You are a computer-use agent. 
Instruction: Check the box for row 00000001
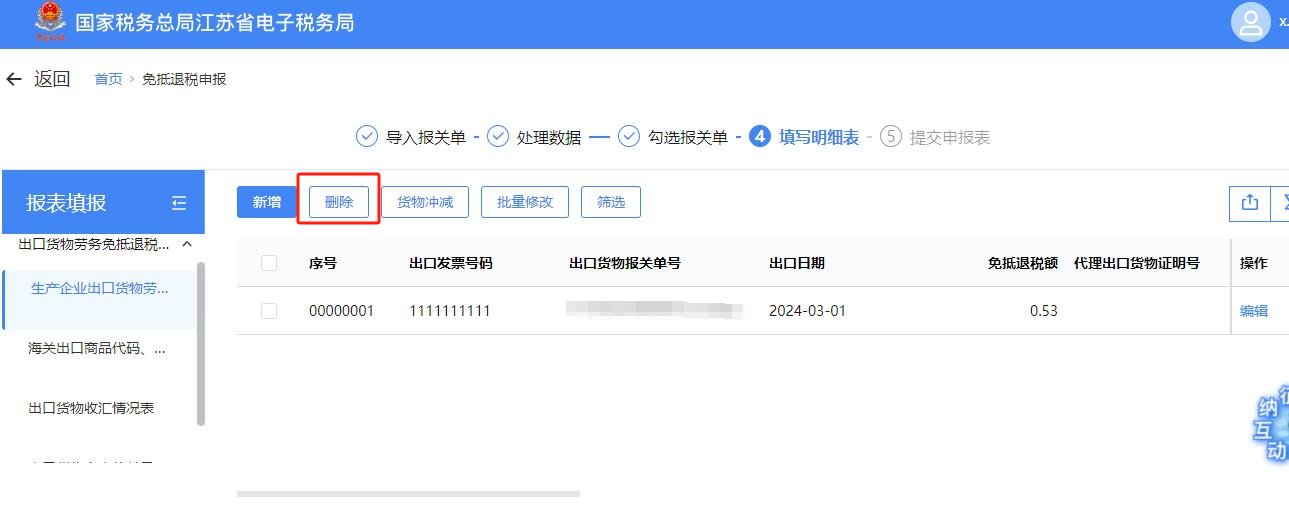pyautogui.click(x=268, y=311)
